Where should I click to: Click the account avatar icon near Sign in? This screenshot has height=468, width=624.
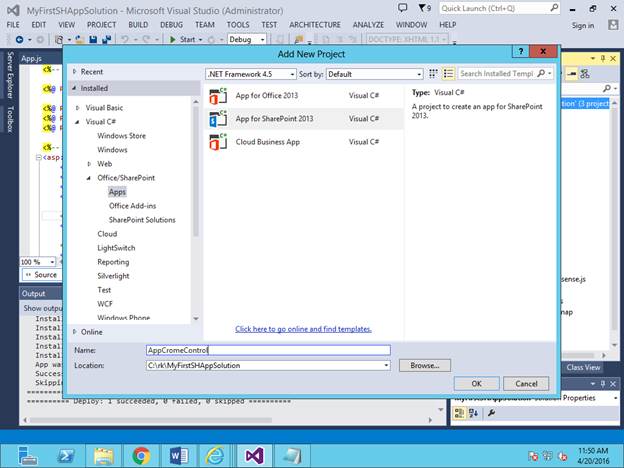click(613, 25)
